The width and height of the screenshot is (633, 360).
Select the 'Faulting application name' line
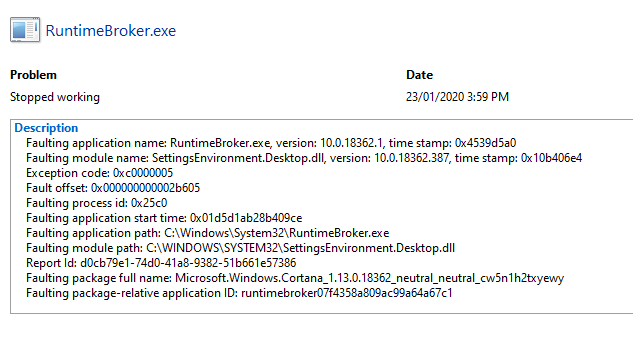click(271, 143)
